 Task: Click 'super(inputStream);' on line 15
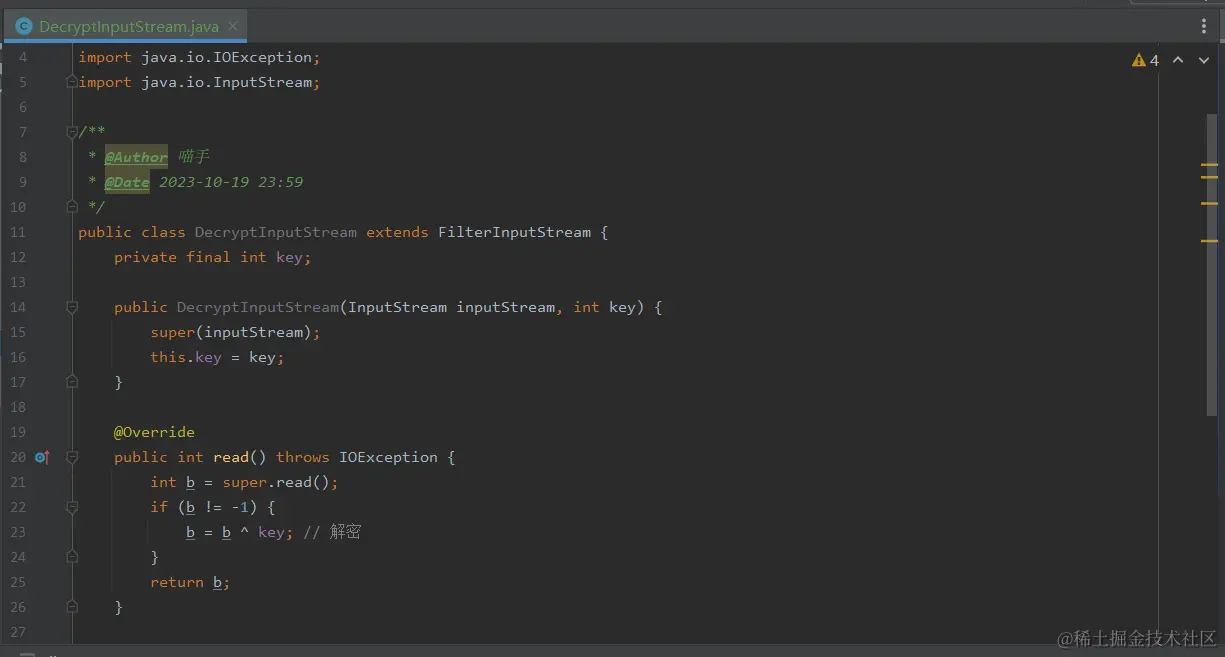click(235, 332)
